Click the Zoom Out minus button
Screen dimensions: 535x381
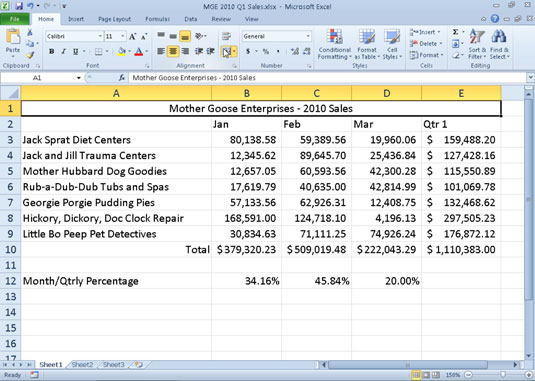point(468,375)
